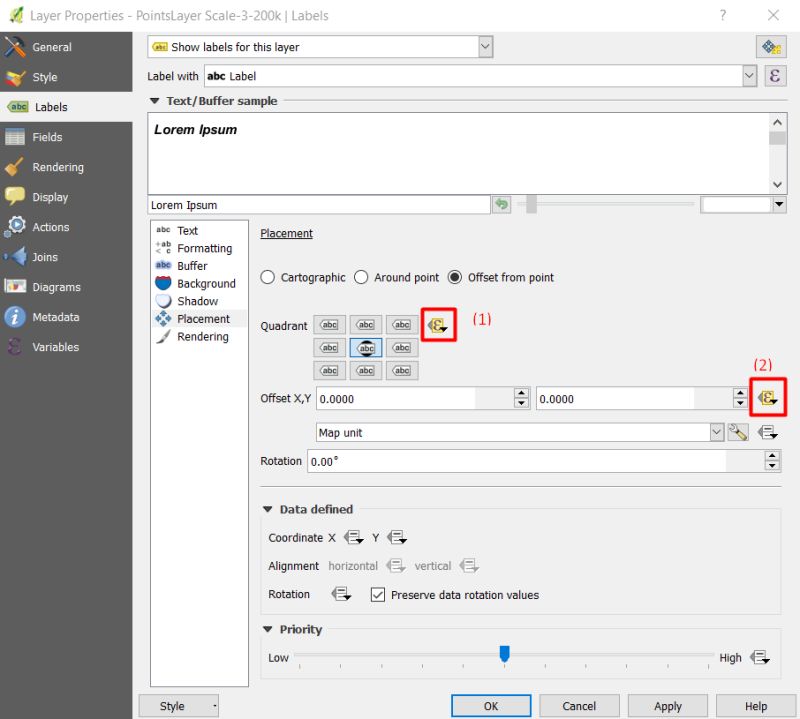Click the Priority data-defined override icon

(760, 657)
